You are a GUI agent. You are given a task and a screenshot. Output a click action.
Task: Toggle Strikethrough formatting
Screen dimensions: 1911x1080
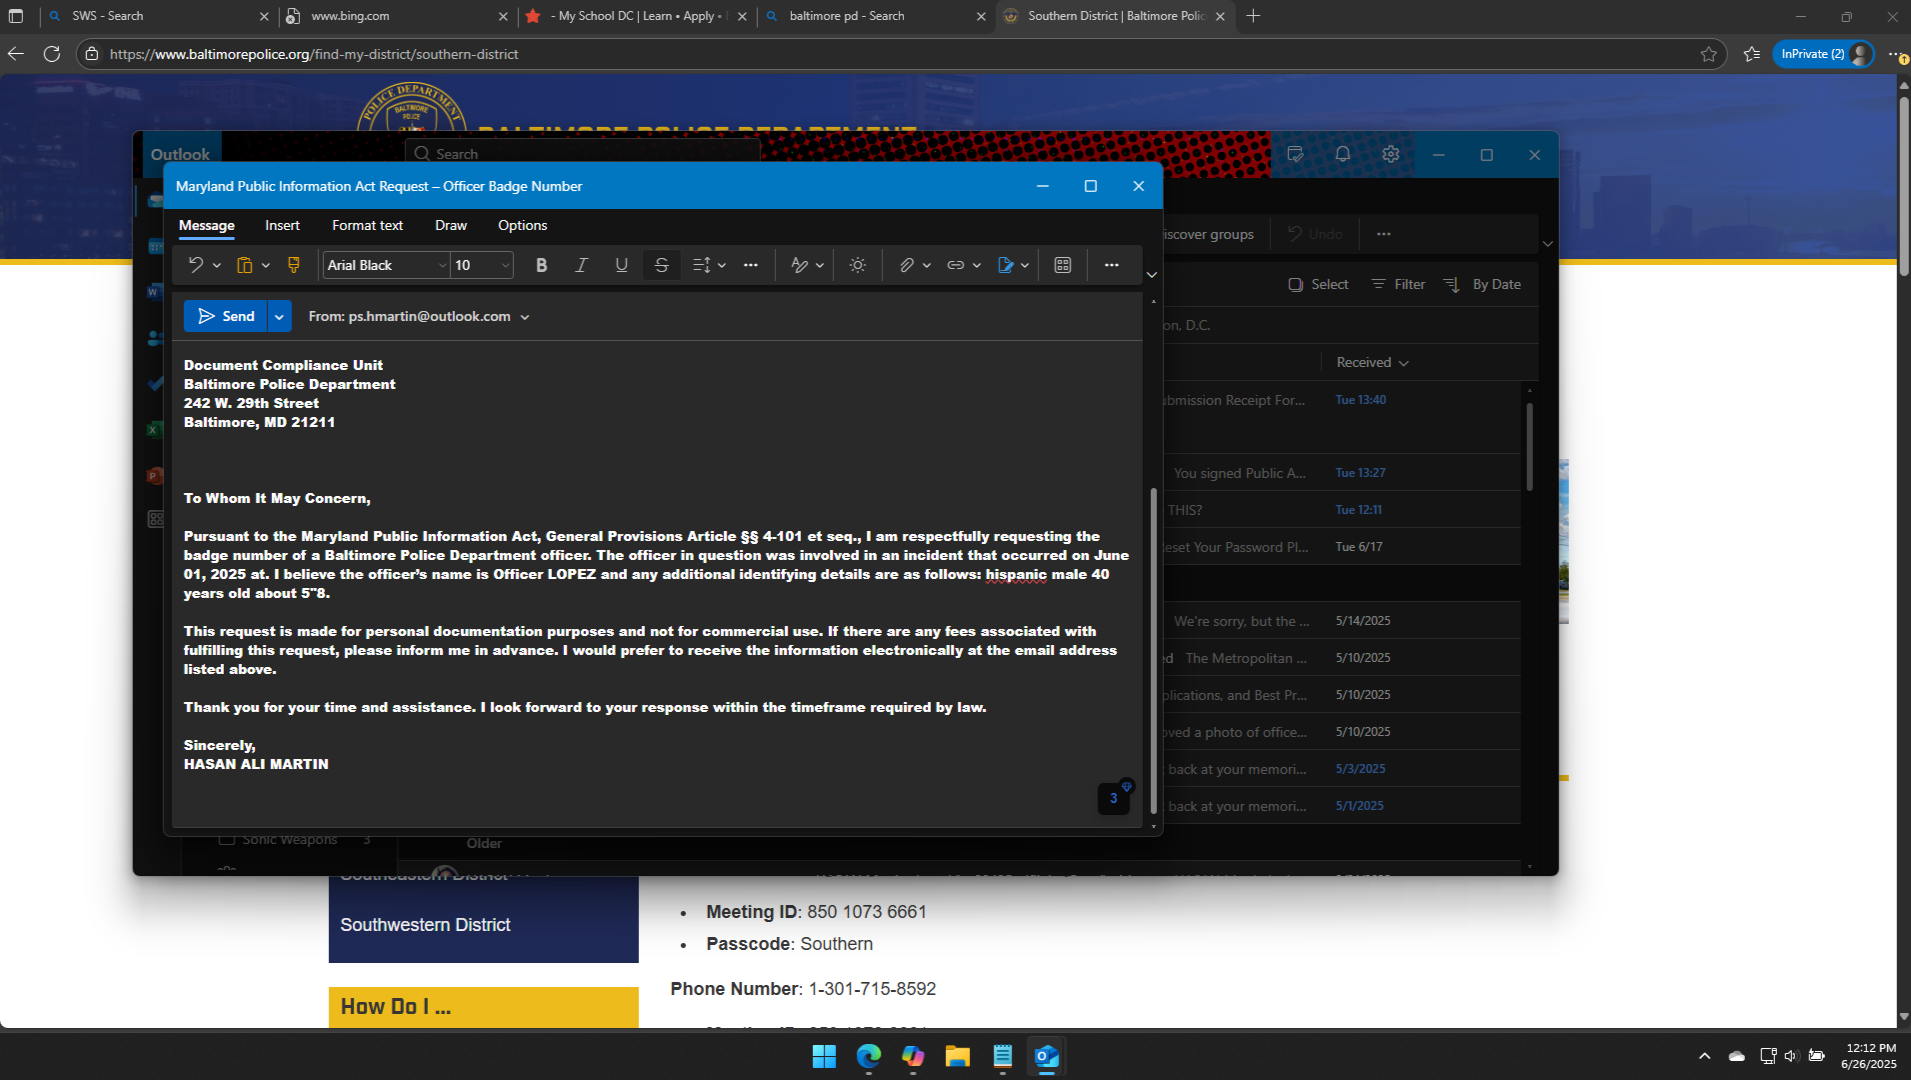pos(661,265)
